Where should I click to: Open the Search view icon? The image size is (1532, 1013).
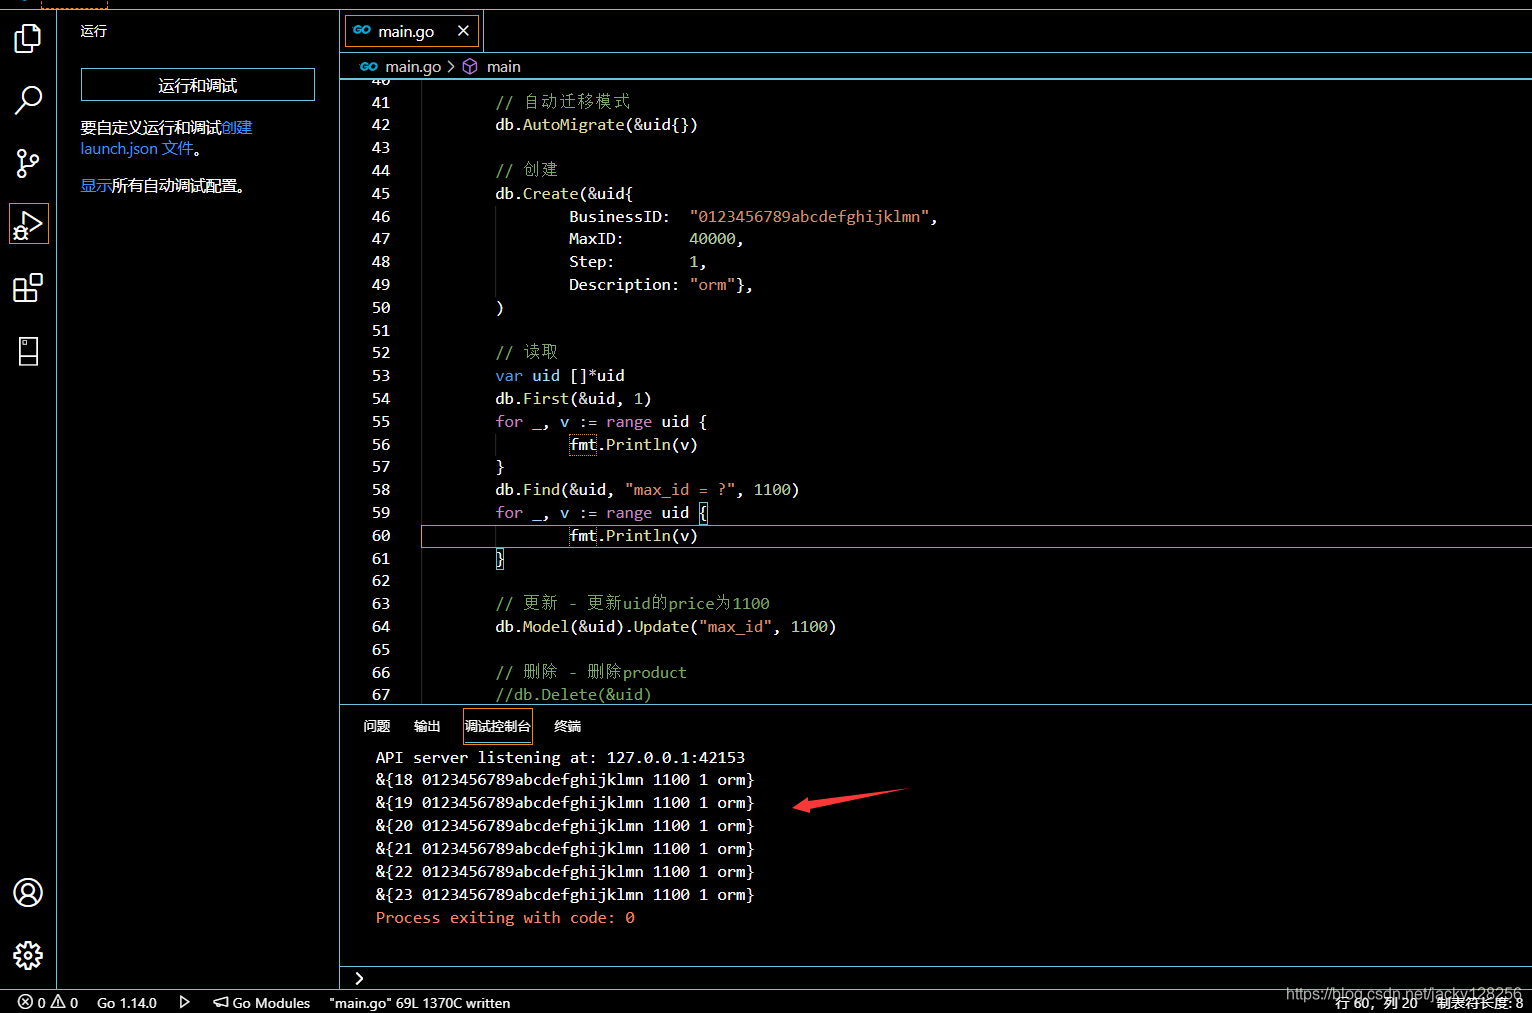[28, 100]
